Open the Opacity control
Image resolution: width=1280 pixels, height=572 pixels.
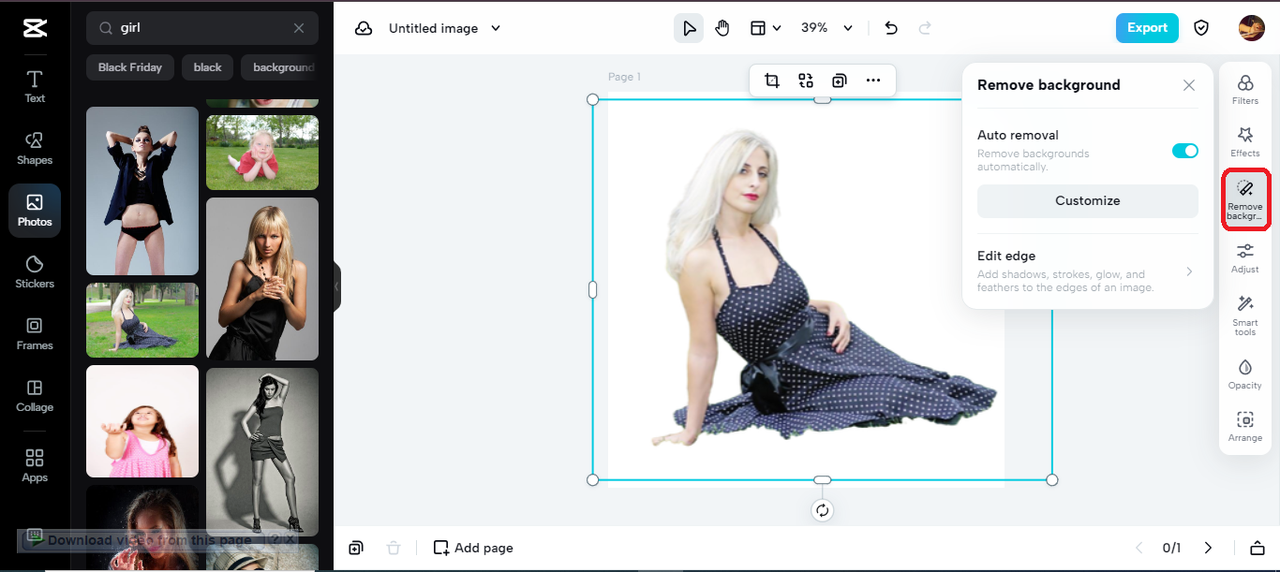pyautogui.click(x=1245, y=375)
